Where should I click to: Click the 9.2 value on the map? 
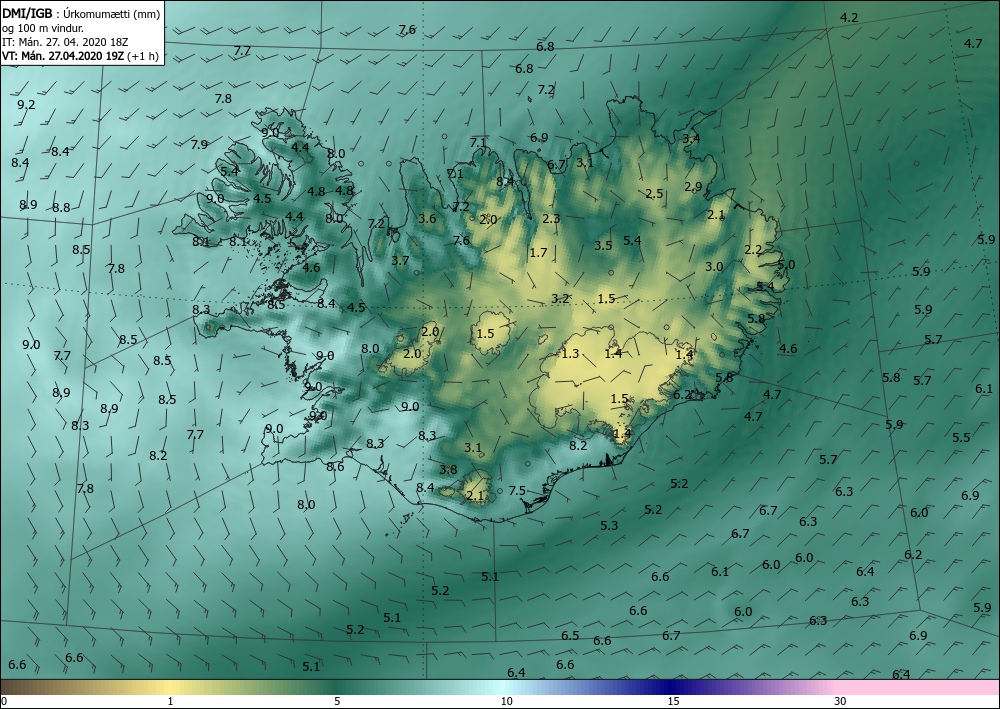(26, 105)
